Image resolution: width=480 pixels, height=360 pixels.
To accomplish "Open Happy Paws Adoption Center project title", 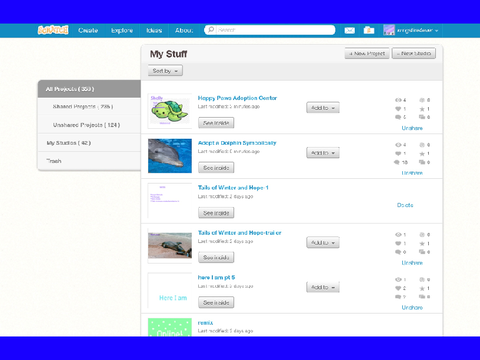I will [x=237, y=98].
